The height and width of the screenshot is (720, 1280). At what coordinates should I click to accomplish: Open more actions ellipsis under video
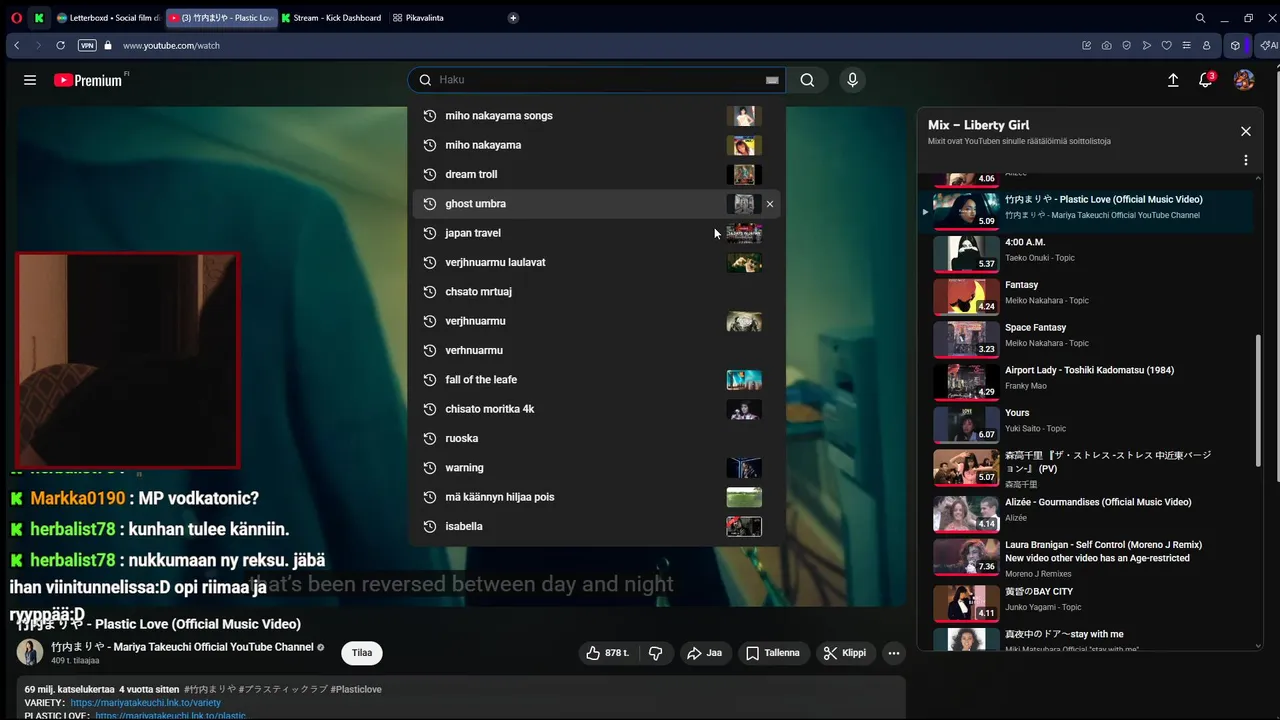[x=894, y=653]
